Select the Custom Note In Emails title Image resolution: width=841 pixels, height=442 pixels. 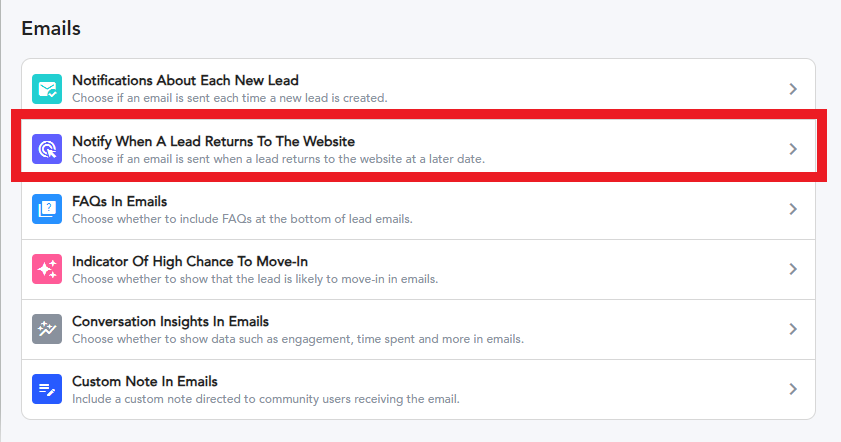(x=145, y=381)
